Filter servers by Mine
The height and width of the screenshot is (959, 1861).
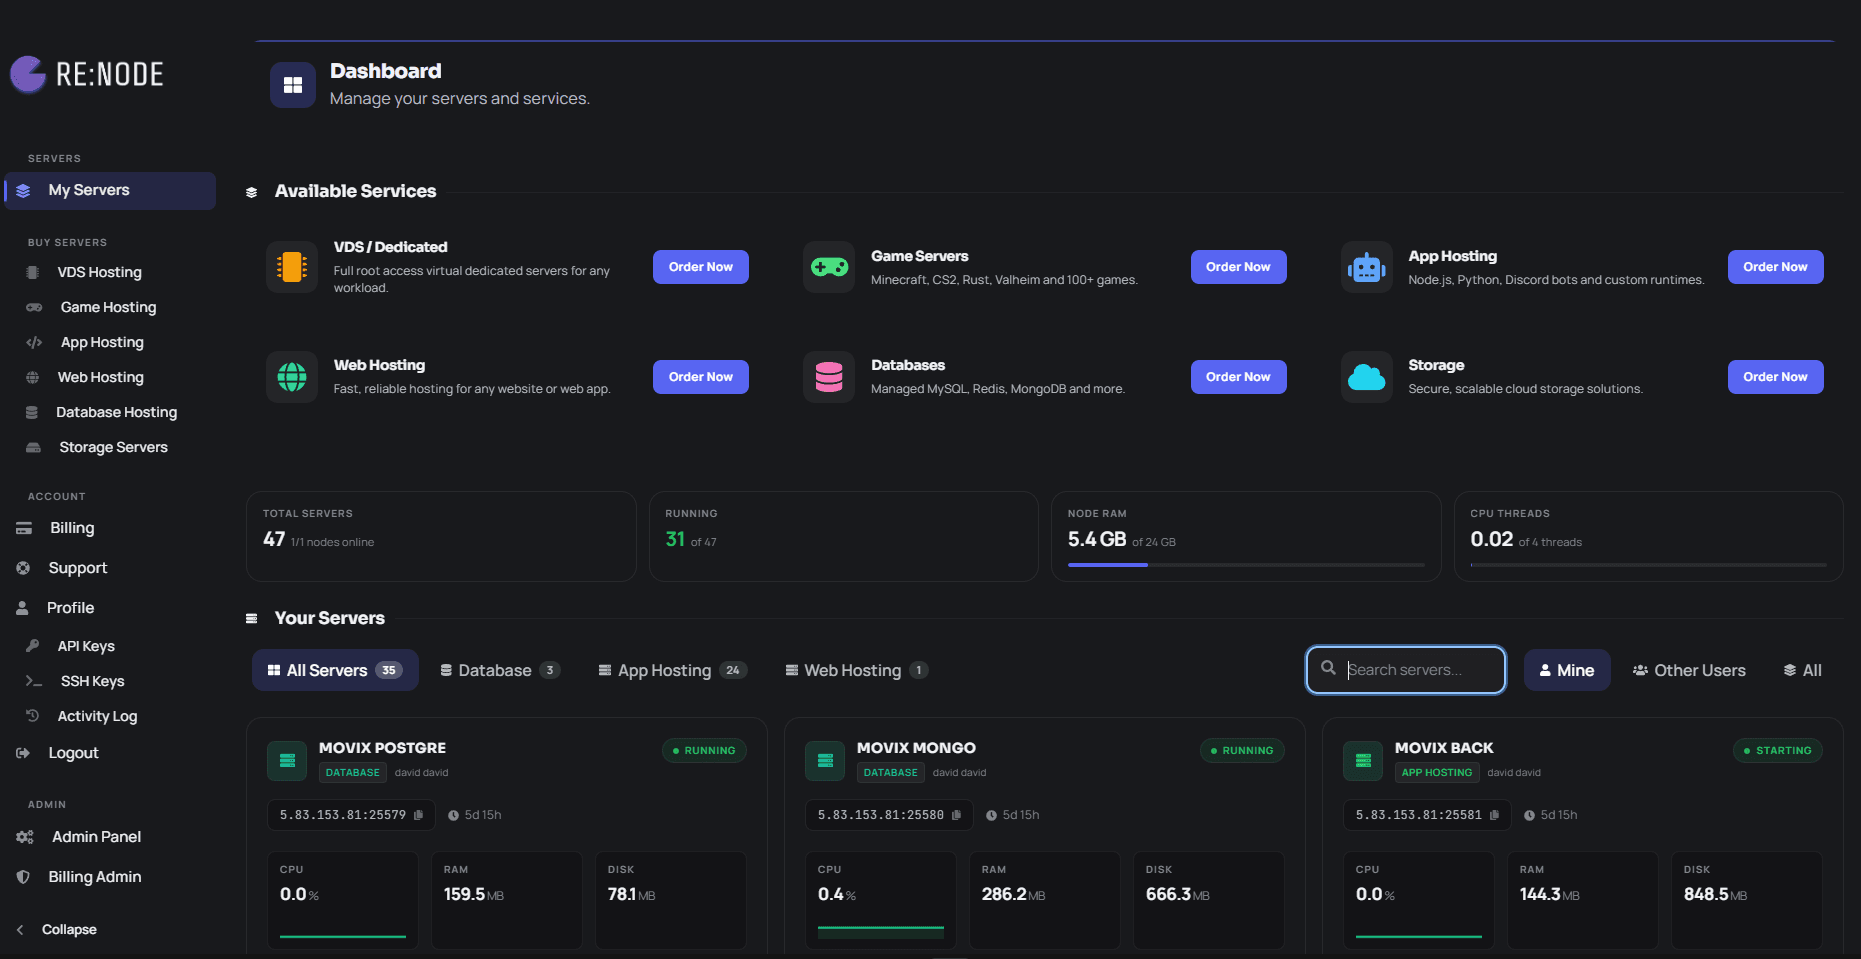tap(1567, 670)
